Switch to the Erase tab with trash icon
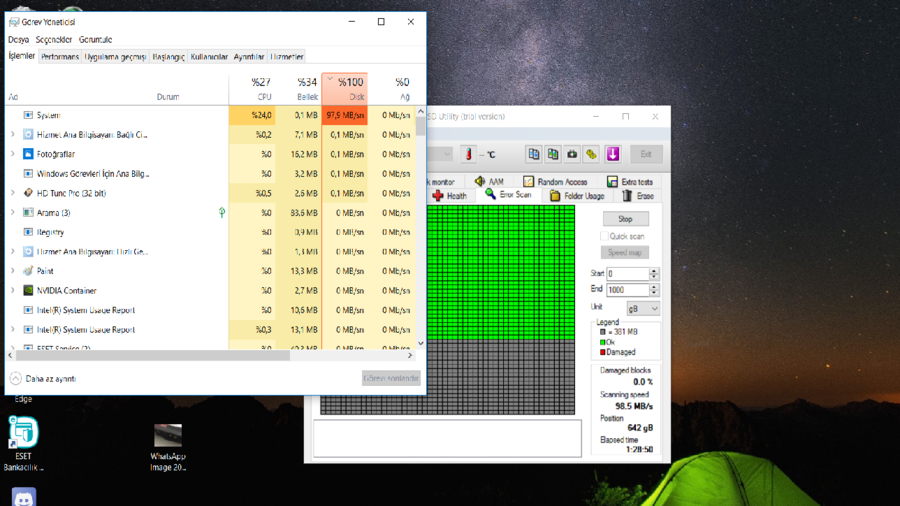The image size is (900, 506). [x=638, y=196]
